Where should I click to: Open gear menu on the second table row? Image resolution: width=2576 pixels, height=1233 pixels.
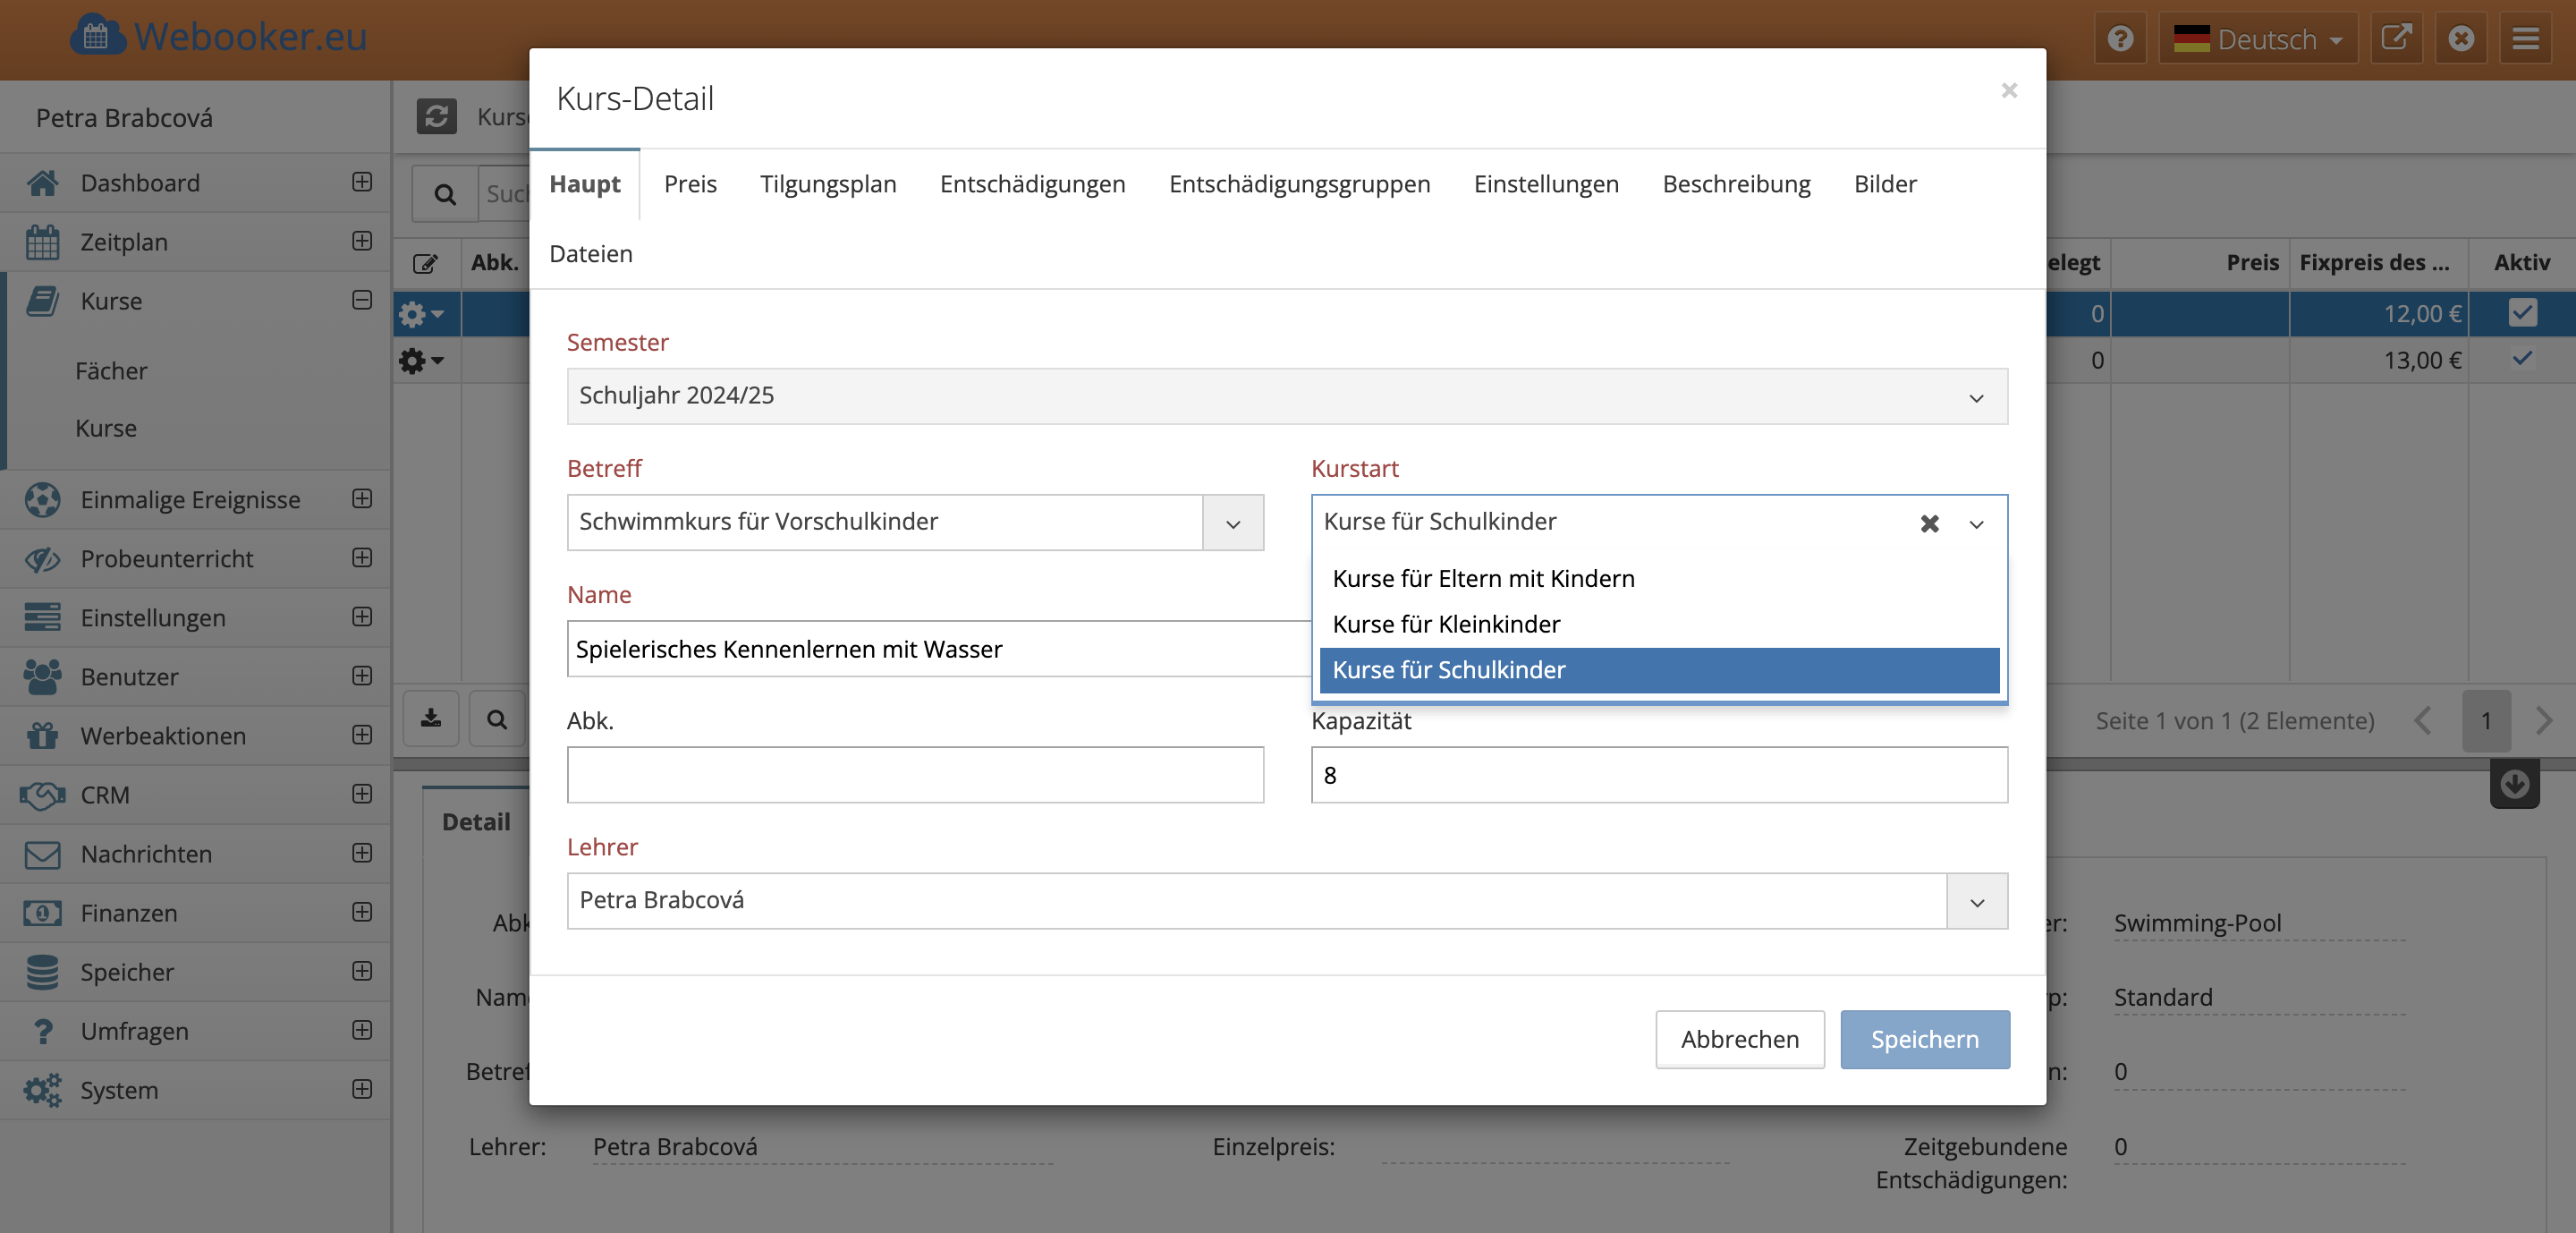pos(420,361)
